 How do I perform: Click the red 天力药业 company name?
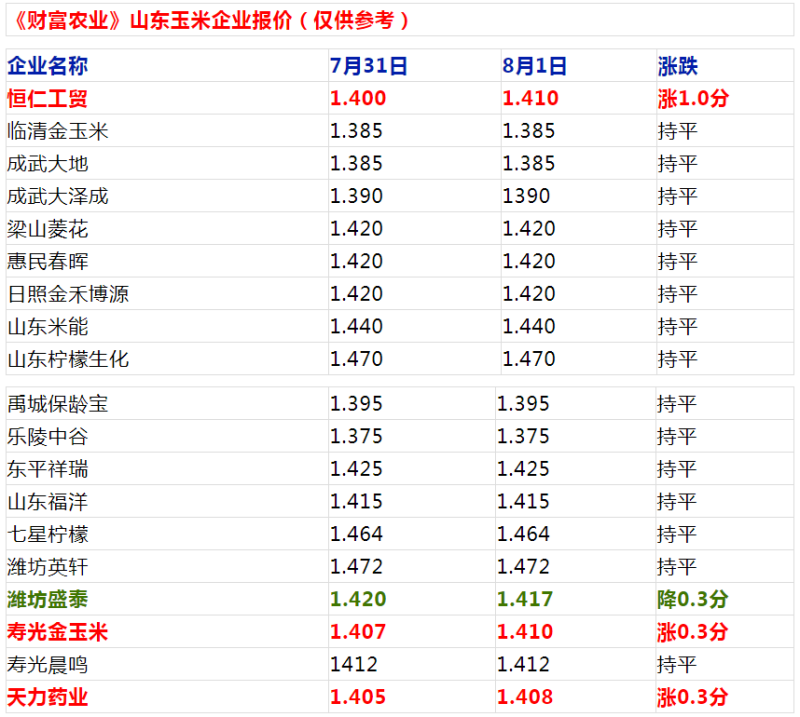47,697
